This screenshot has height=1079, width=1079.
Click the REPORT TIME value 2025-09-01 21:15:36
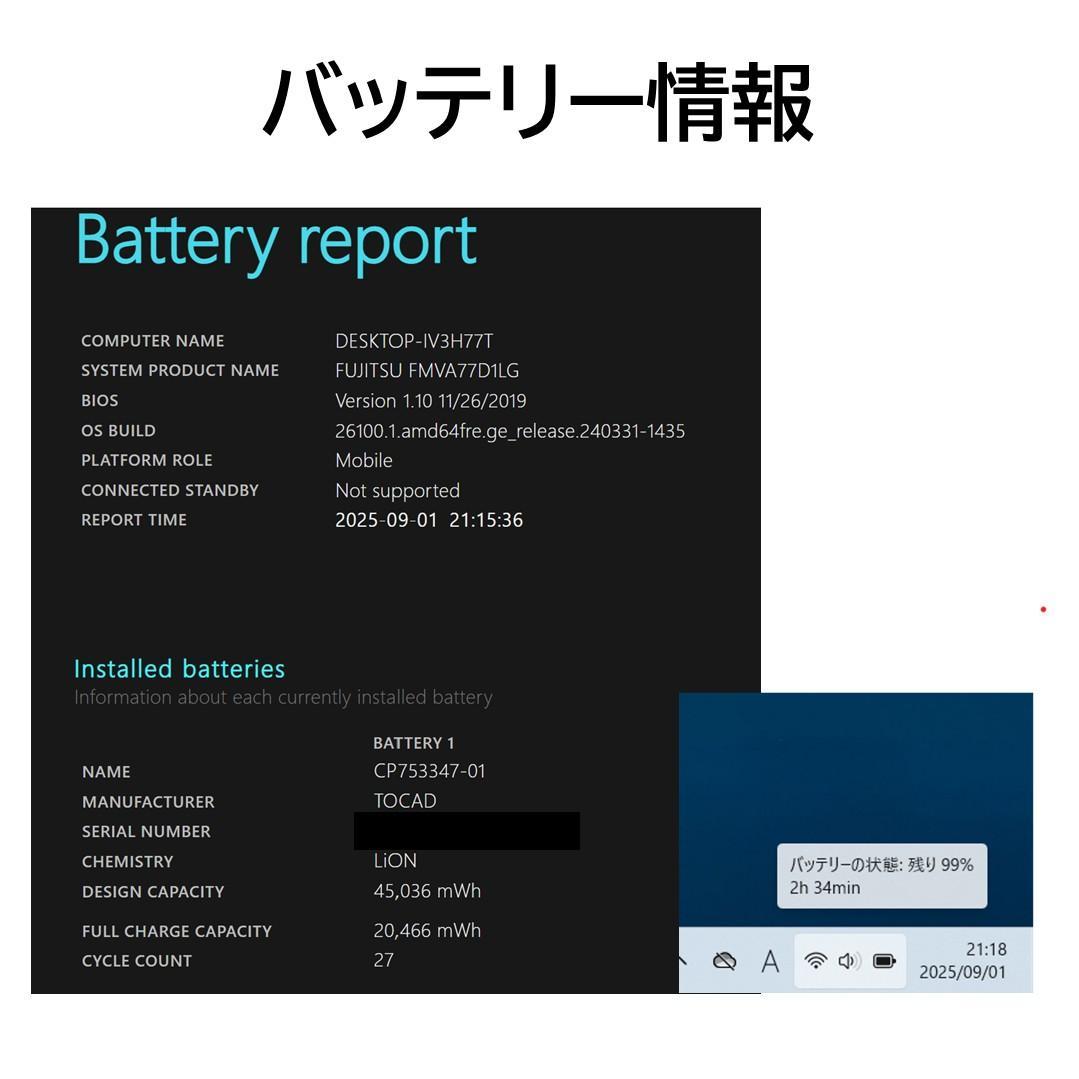[x=430, y=520]
